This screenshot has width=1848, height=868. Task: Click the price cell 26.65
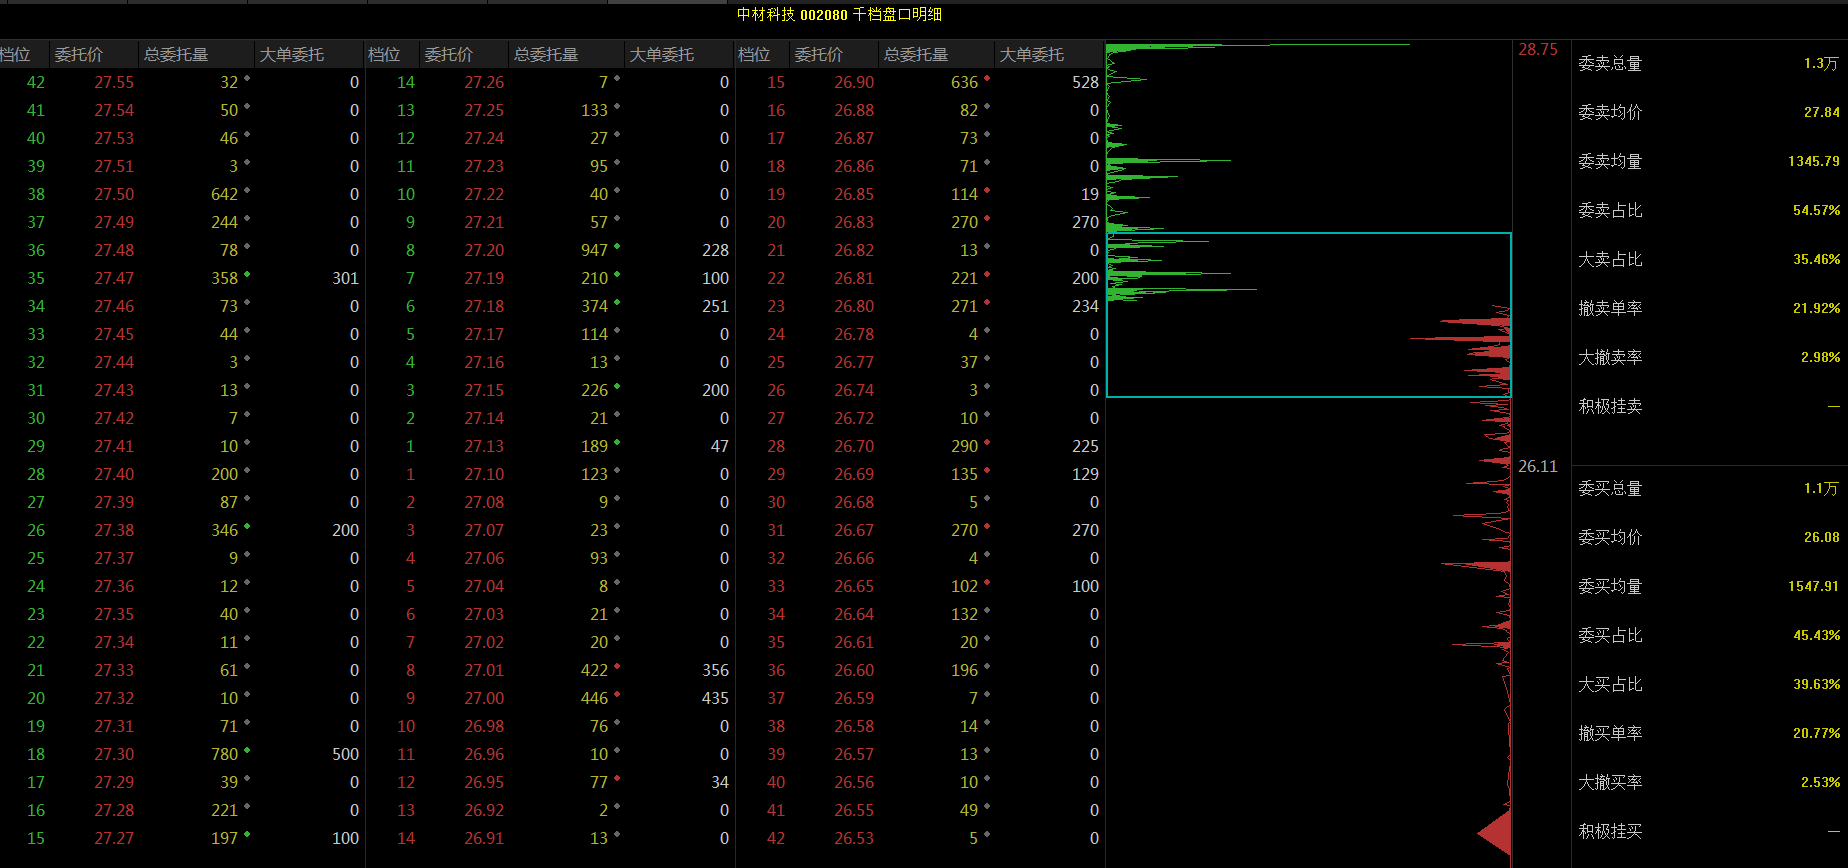pyautogui.click(x=854, y=586)
